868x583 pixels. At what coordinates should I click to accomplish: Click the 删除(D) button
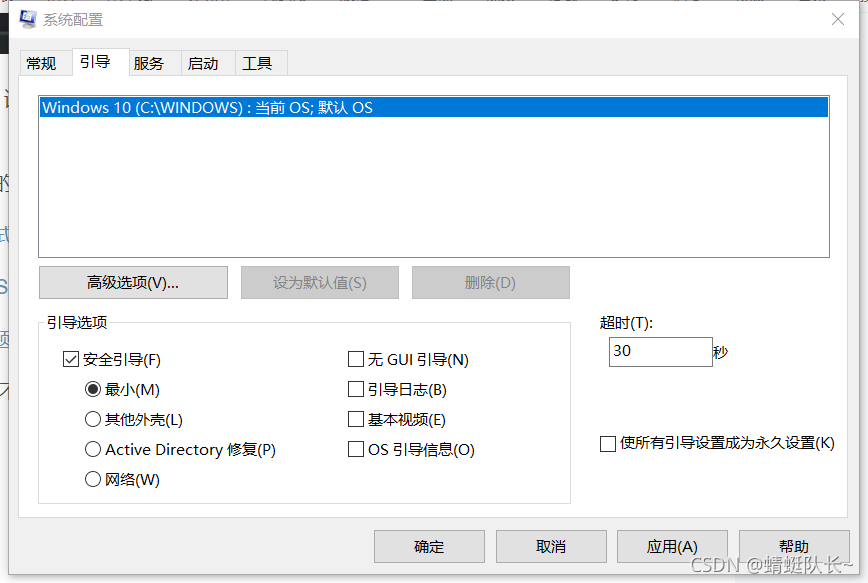[490, 283]
